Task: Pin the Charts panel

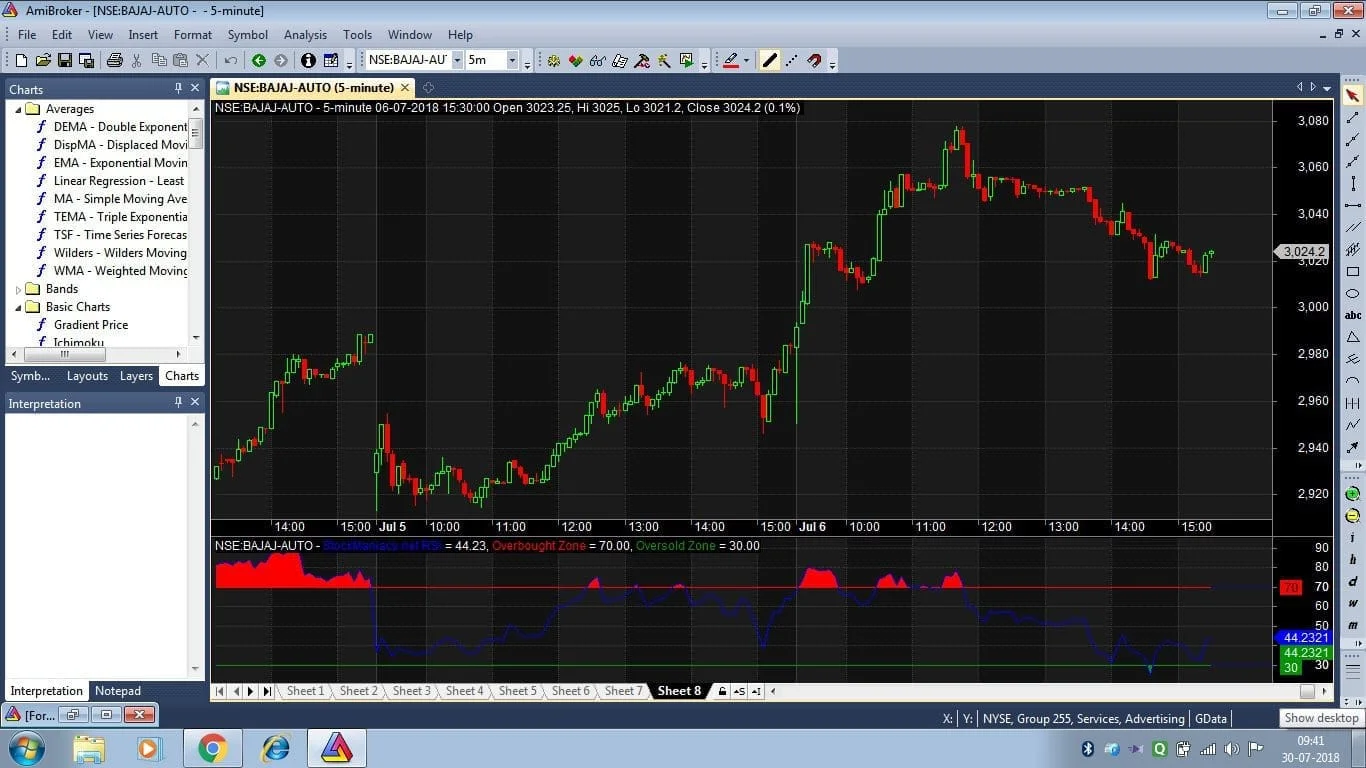Action: click(x=179, y=88)
